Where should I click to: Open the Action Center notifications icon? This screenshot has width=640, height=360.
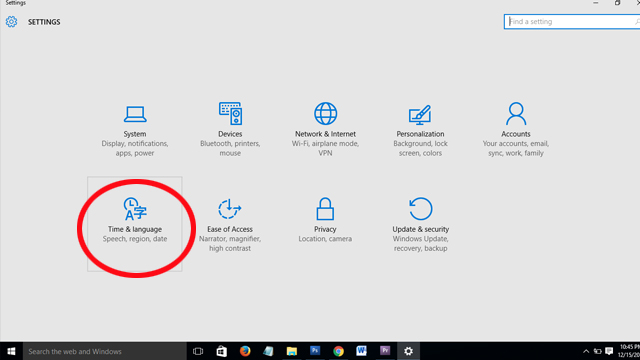click(x=609, y=351)
